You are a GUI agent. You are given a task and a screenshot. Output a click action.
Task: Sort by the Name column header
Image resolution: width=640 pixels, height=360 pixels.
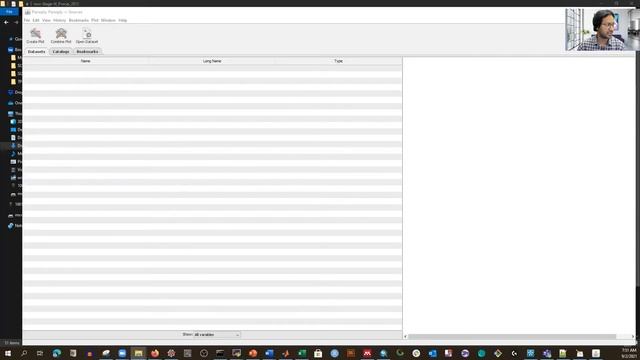86,61
